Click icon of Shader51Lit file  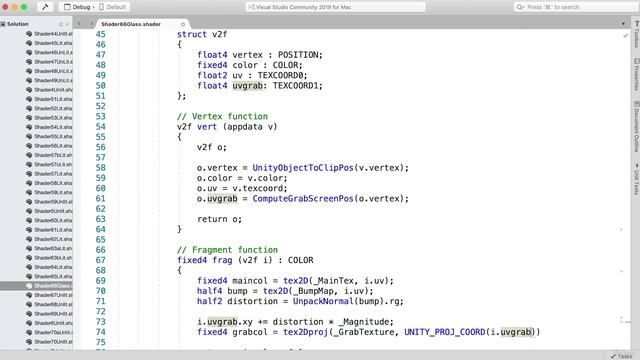coord(29,99)
